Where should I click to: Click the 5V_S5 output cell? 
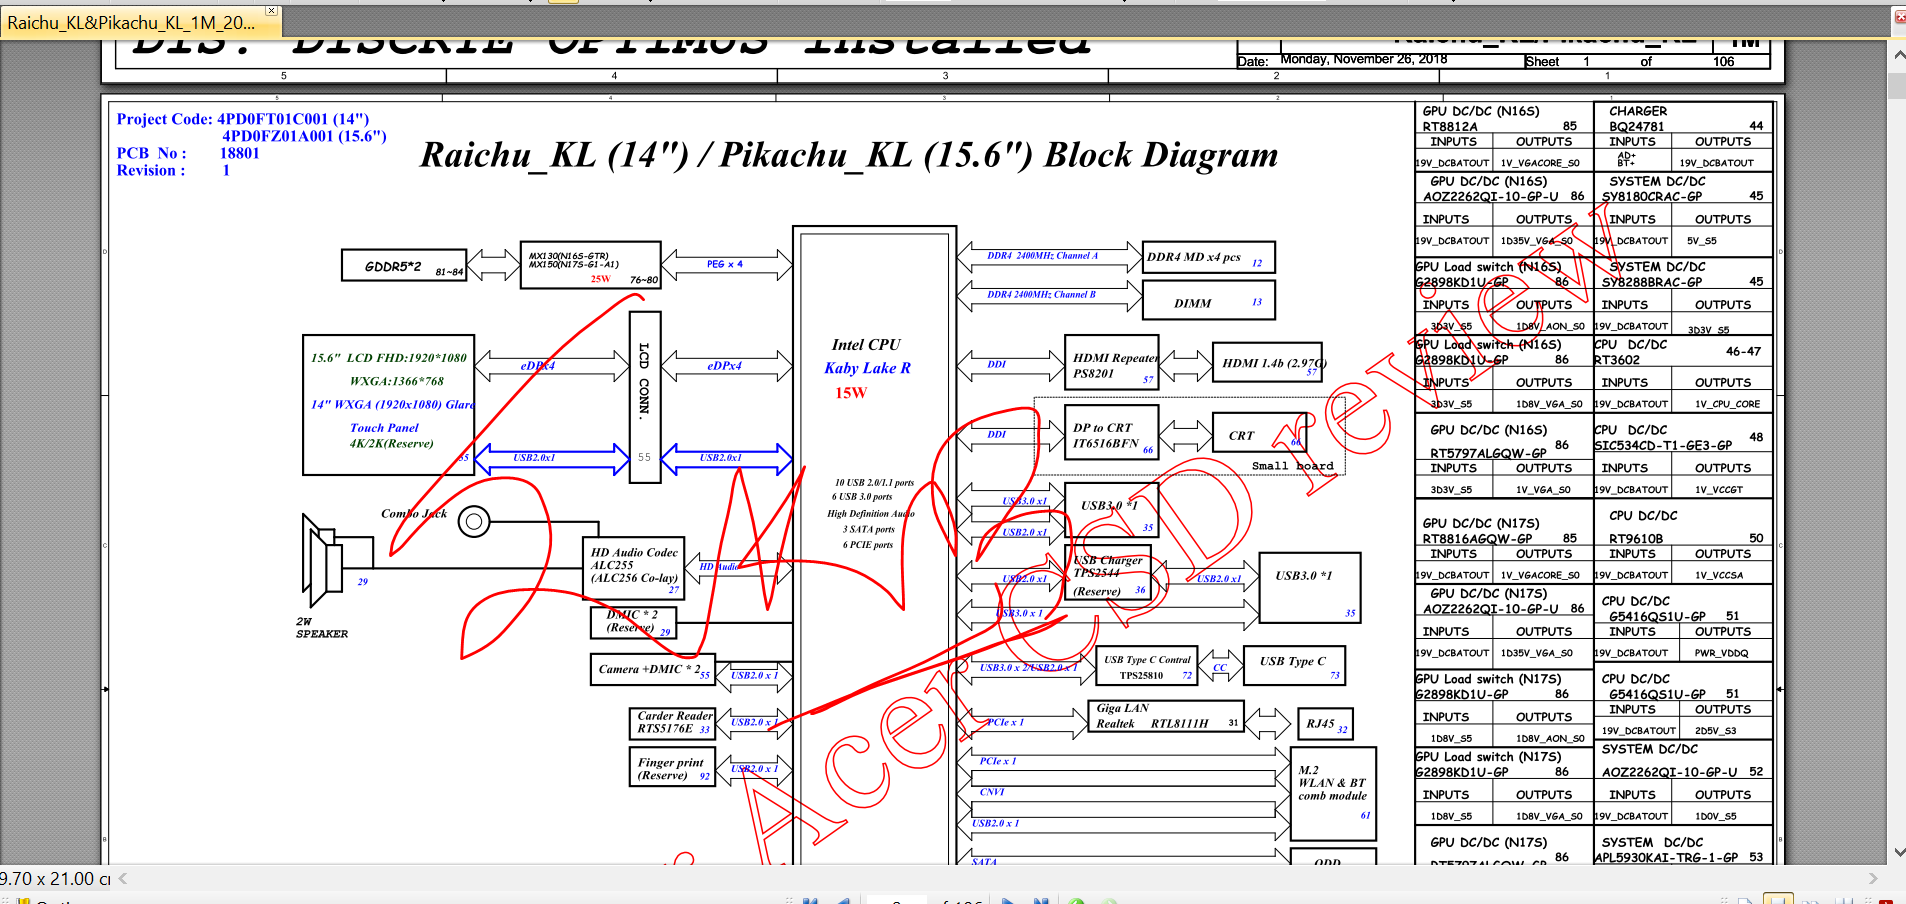1702,241
